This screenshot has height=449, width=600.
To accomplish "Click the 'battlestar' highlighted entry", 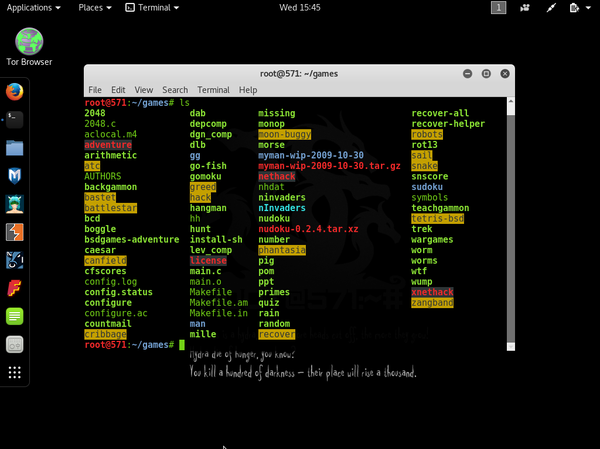I will point(111,208).
